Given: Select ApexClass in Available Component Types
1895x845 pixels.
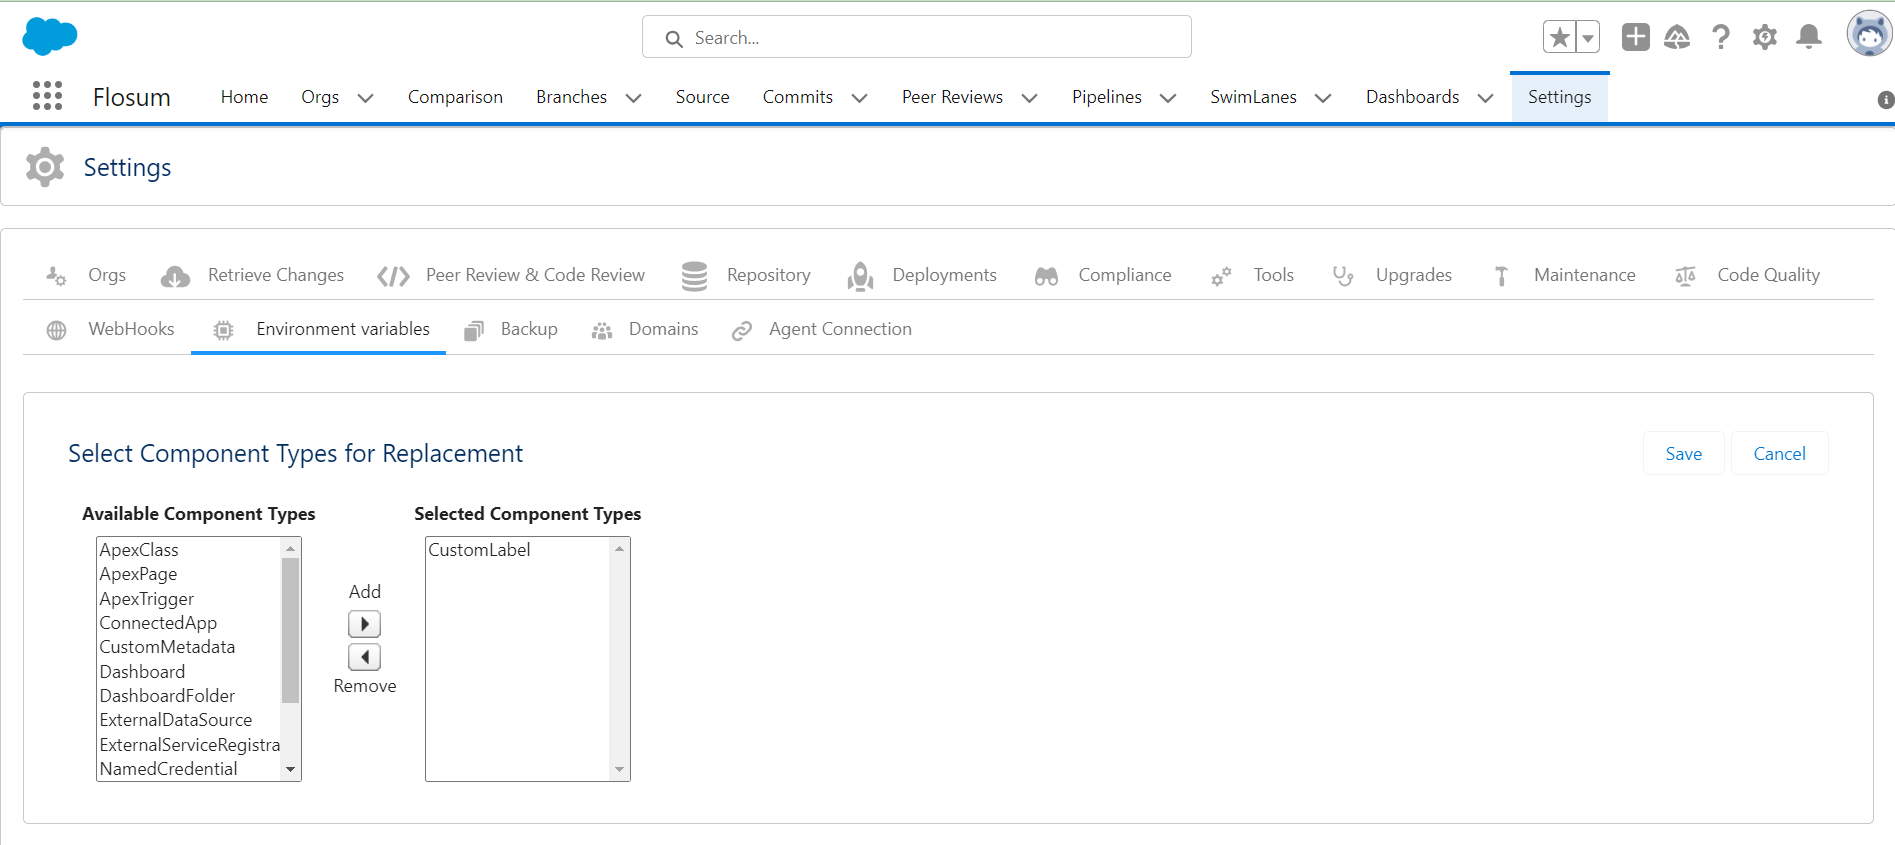Looking at the screenshot, I should (x=189, y=550).
